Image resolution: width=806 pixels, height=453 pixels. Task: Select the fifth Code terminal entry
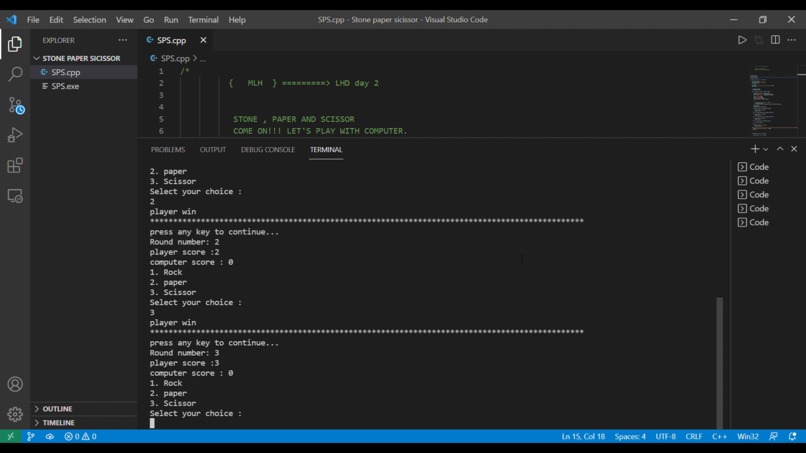tap(753, 223)
